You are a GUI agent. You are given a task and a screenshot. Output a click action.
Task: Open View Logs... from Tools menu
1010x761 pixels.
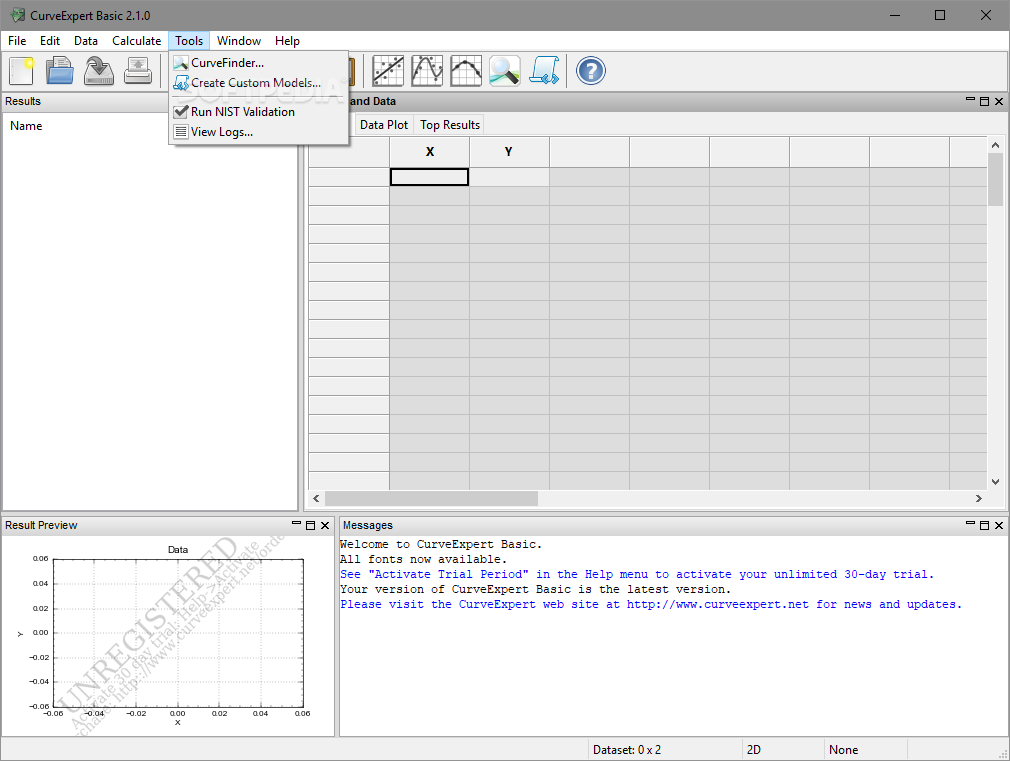(x=259, y=131)
